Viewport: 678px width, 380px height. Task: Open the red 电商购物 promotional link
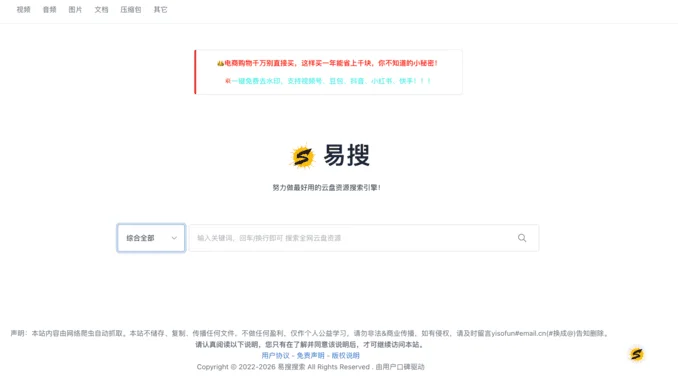tap(327, 63)
